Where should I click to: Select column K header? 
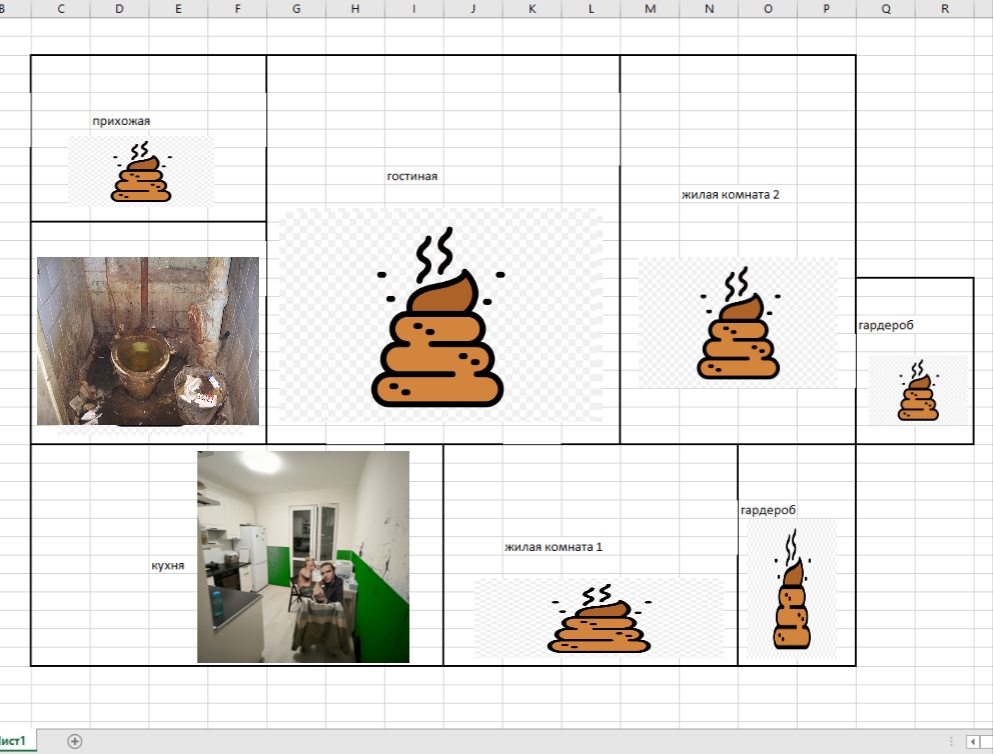point(532,9)
